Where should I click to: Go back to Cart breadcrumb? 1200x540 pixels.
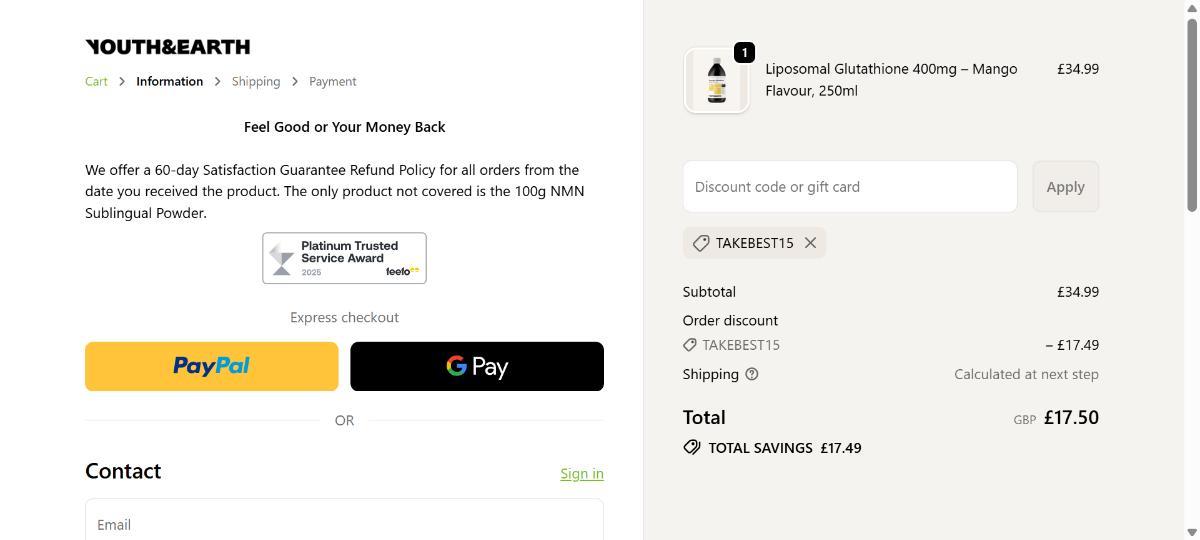pyautogui.click(x=96, y=81)
